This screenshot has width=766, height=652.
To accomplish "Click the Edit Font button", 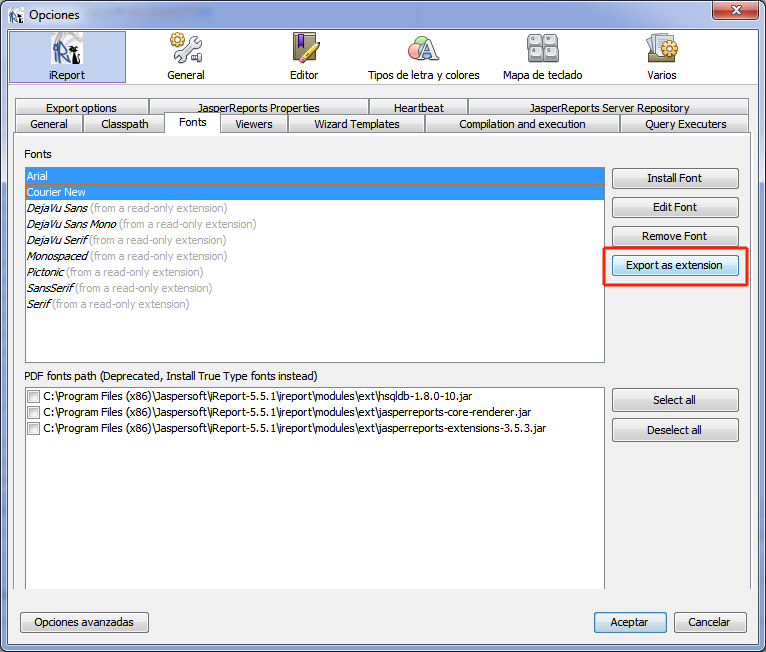I will pyautogui.click(x=675, y=207).
